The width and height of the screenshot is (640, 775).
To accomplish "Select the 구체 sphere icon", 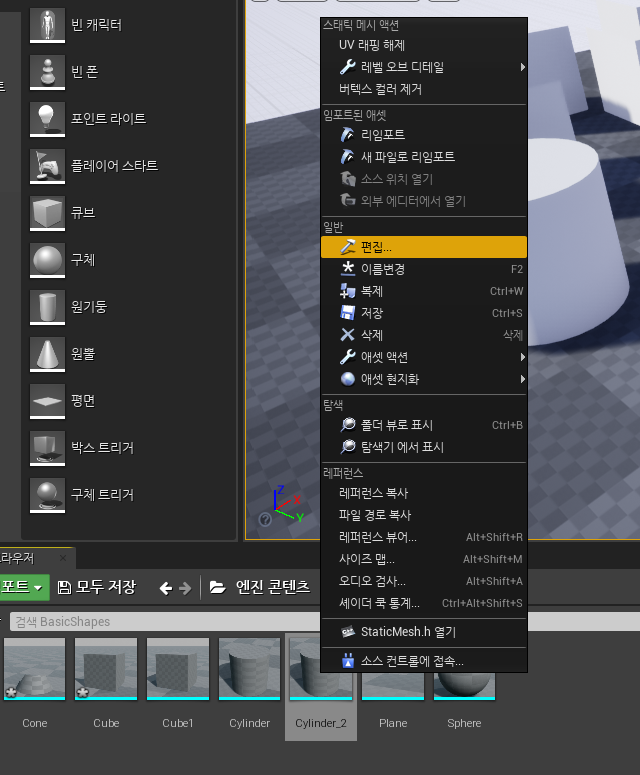I will click(x=47, y=259).
